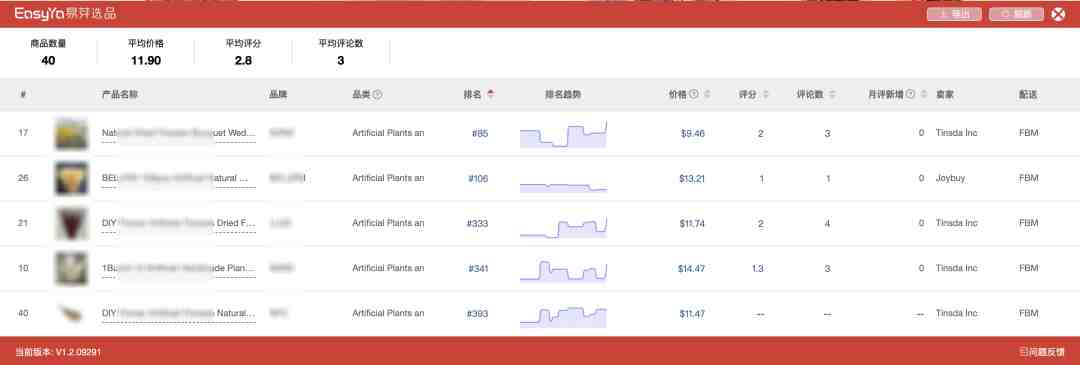This screenshot has height=365, width=1080.
Task: Open the #106 rank link
Action: coord(478,178)
